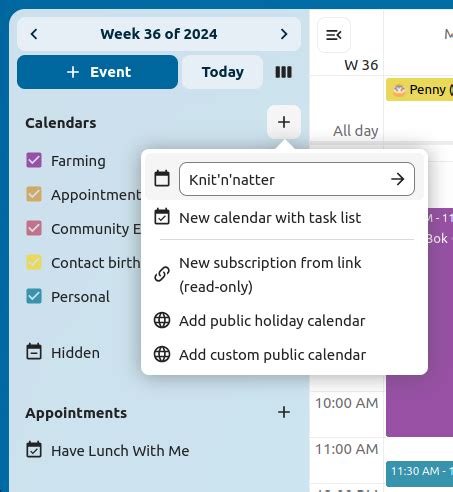The height and width of the screenshot is (492, 453).
Task: Toggle the yellow Contact birthdays checkbox
Action: pos(34,262)
